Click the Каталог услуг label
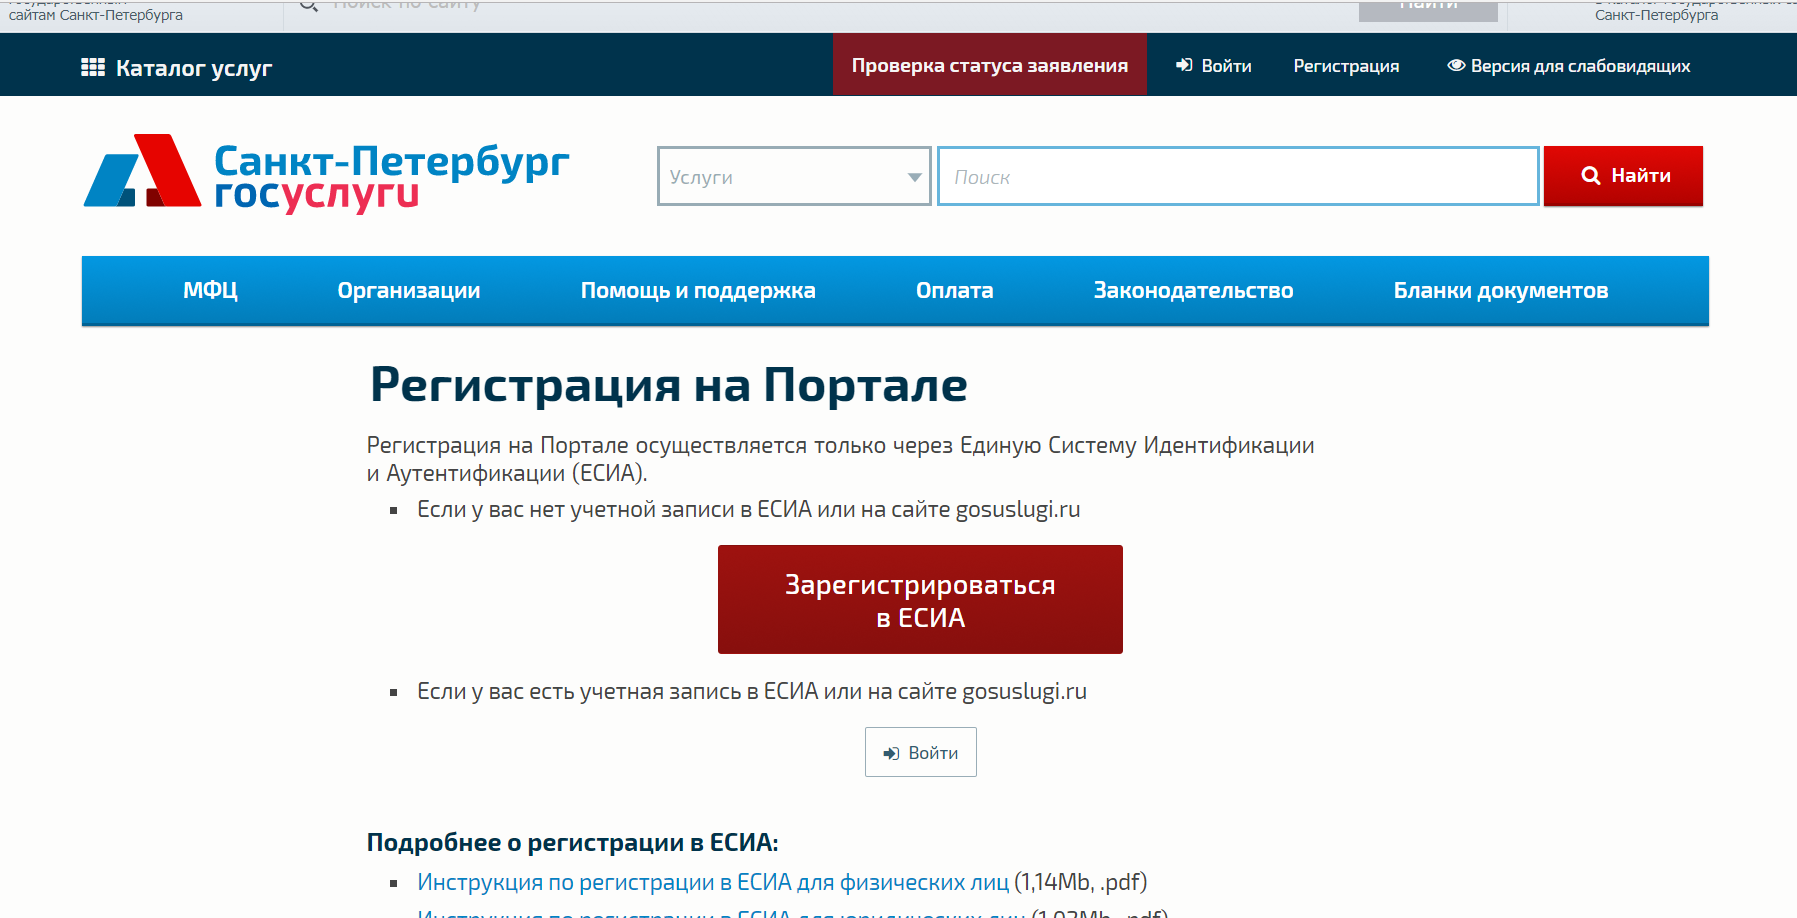The height and width of the screenshot is (918, 1797). [x=194, y=68]
